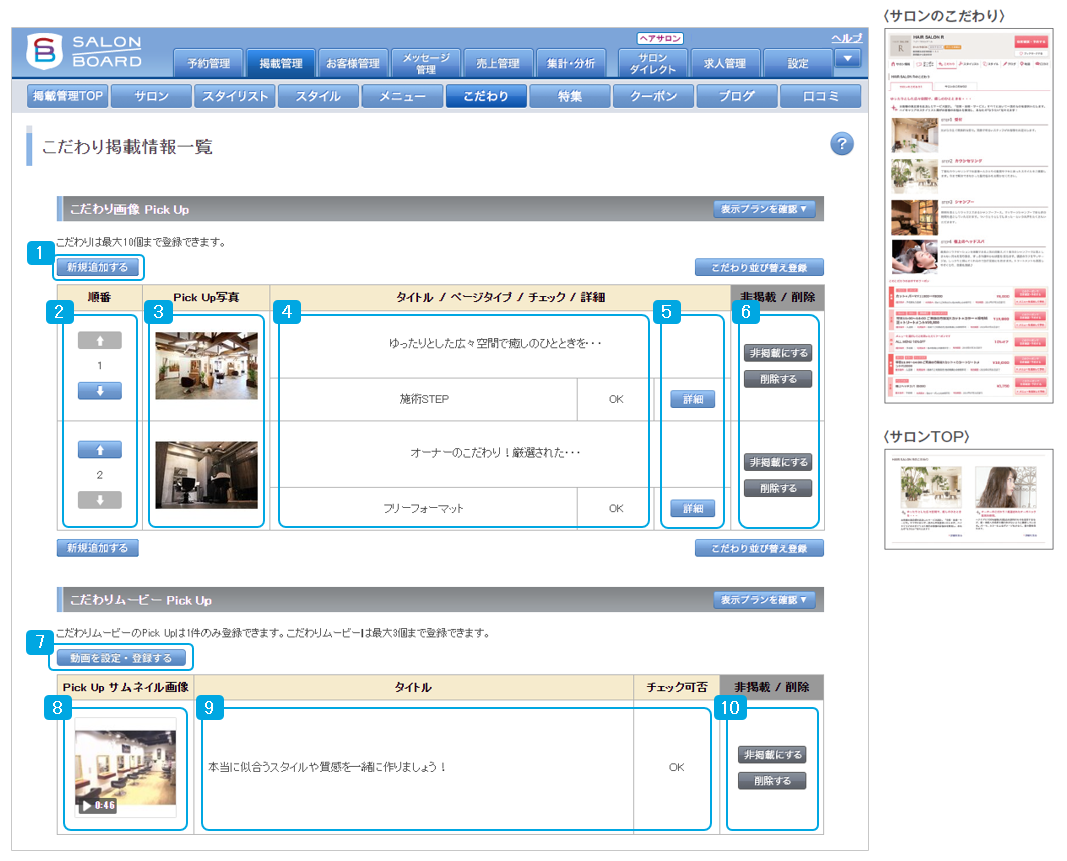Open the 予約管理 tab
Viewport: 1067px width, 861px height.
pyautogui.click(x=208, y=64)
